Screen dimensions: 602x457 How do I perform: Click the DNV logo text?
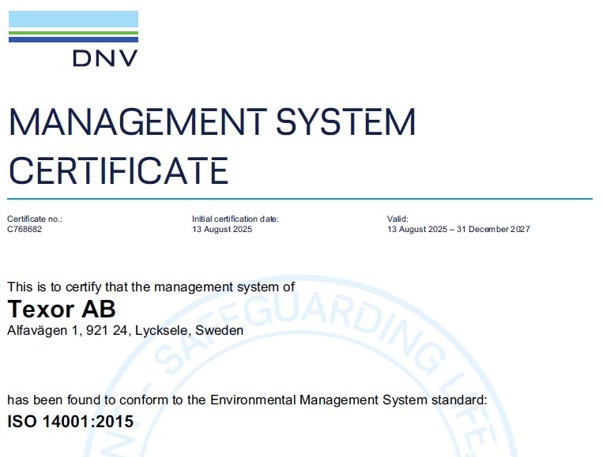[104, 57]
